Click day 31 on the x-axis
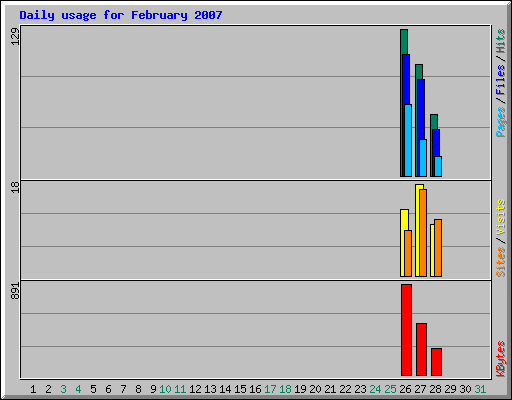 pos(480,389)
